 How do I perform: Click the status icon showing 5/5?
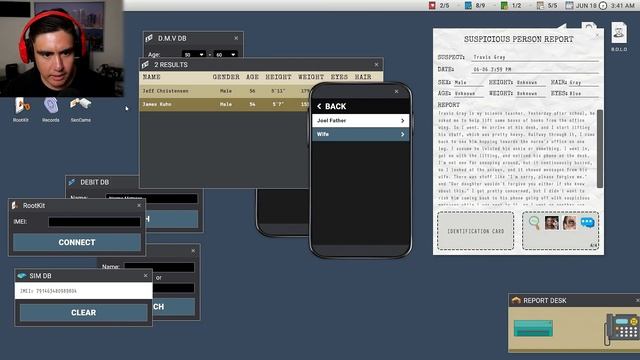(540, 5)
